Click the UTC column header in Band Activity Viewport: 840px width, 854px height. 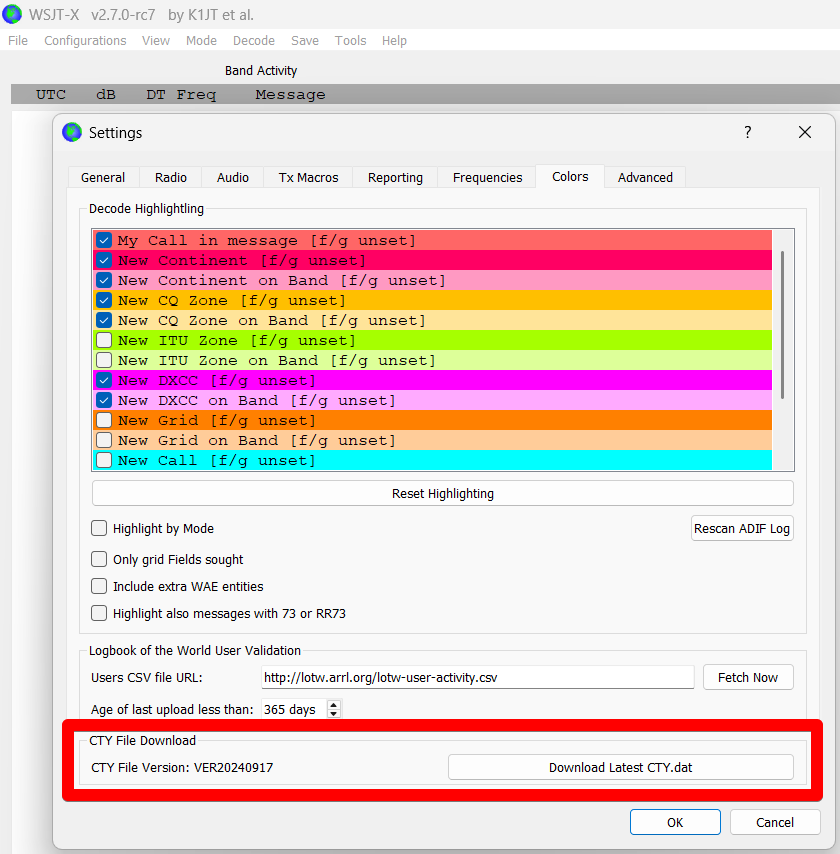(51, 95)
